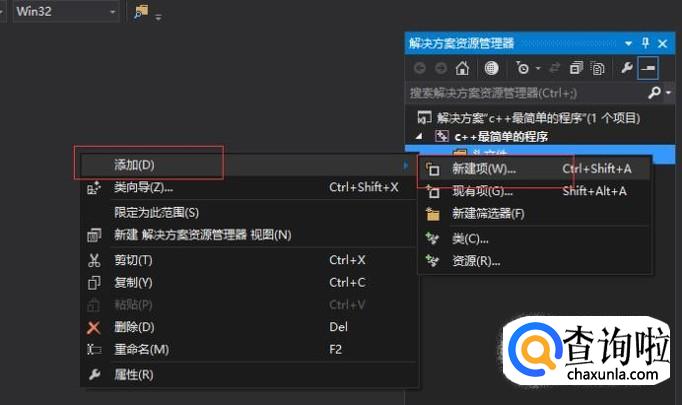
Task: Choose 重命名(M) from the context menu
Action: [x=249, y=349]
